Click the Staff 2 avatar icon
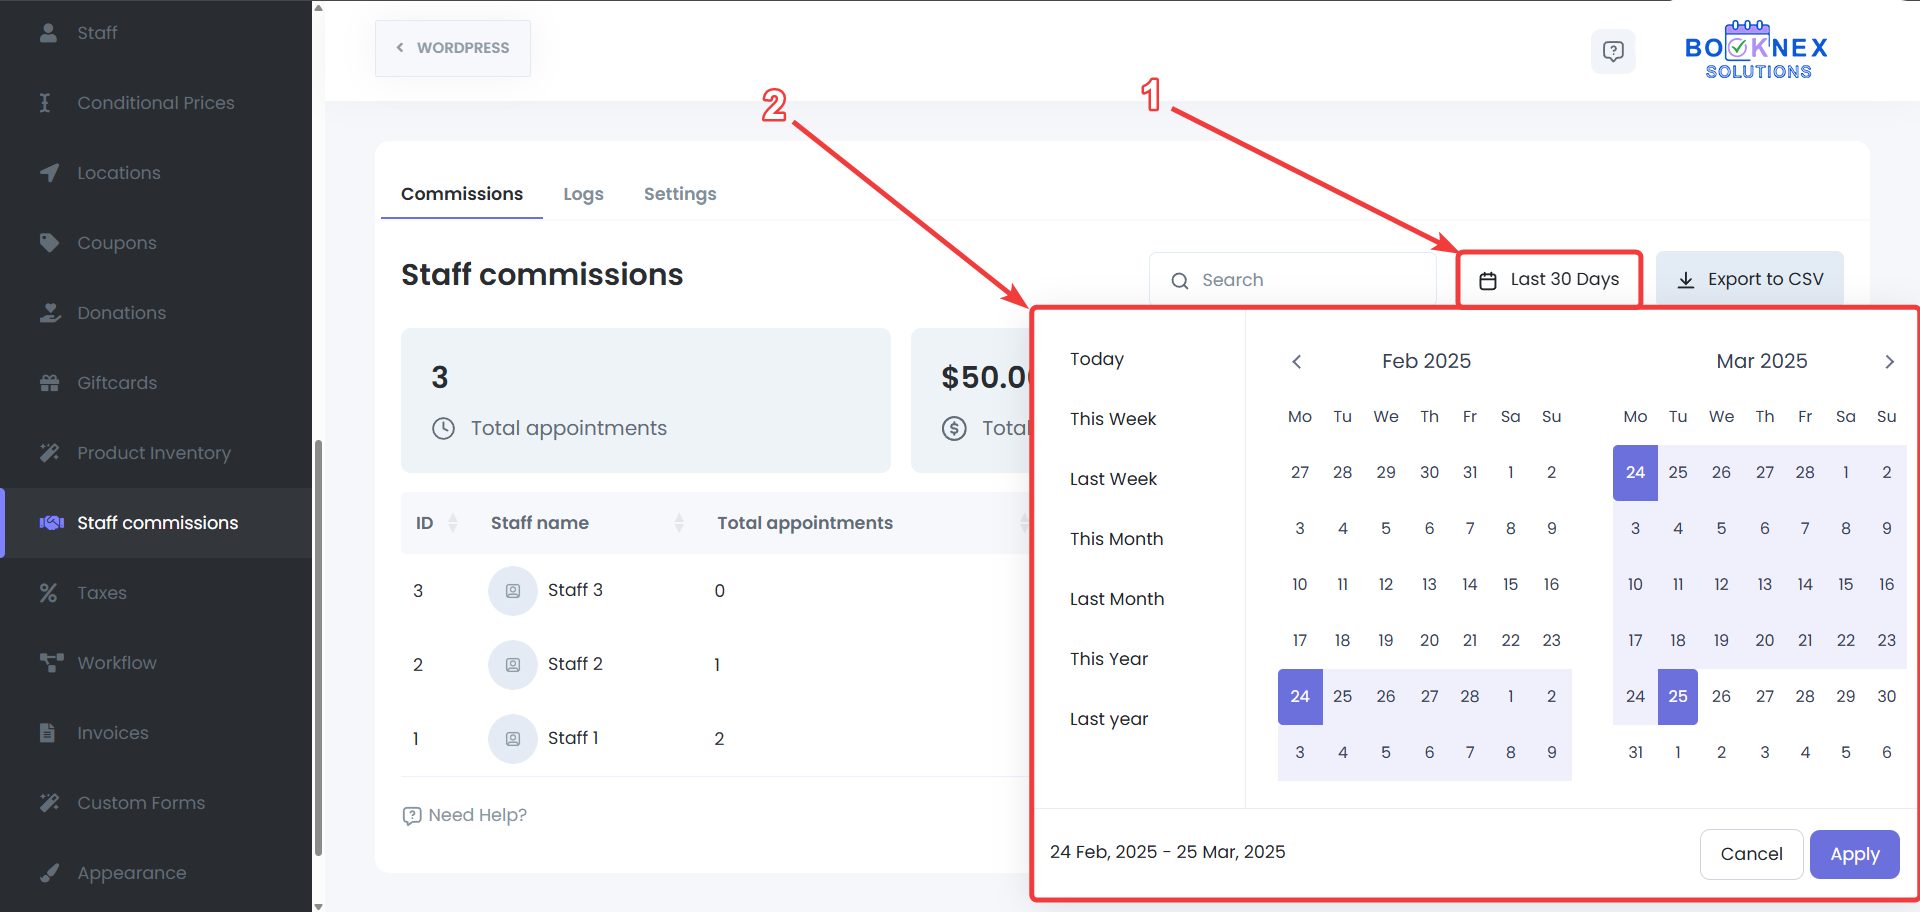Viewport: 1920px width, 912px height. [512, 665]
